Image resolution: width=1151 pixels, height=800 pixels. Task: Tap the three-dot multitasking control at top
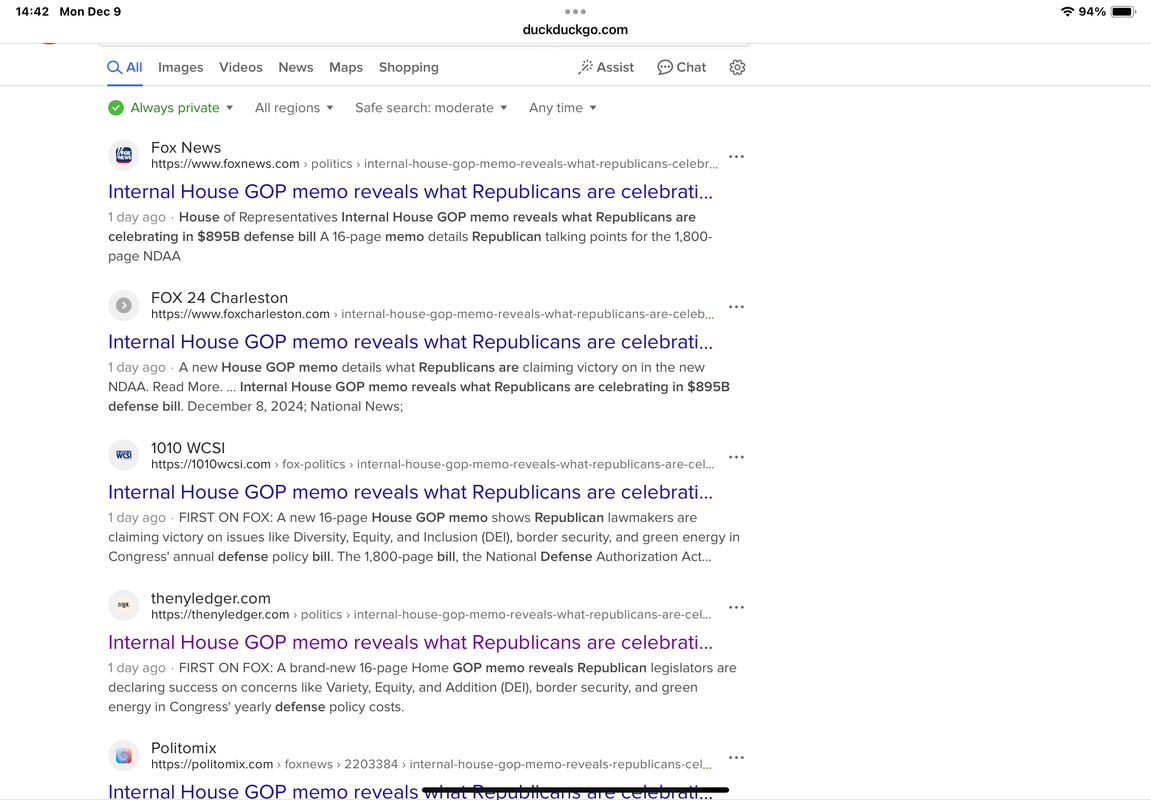(576, 12)
